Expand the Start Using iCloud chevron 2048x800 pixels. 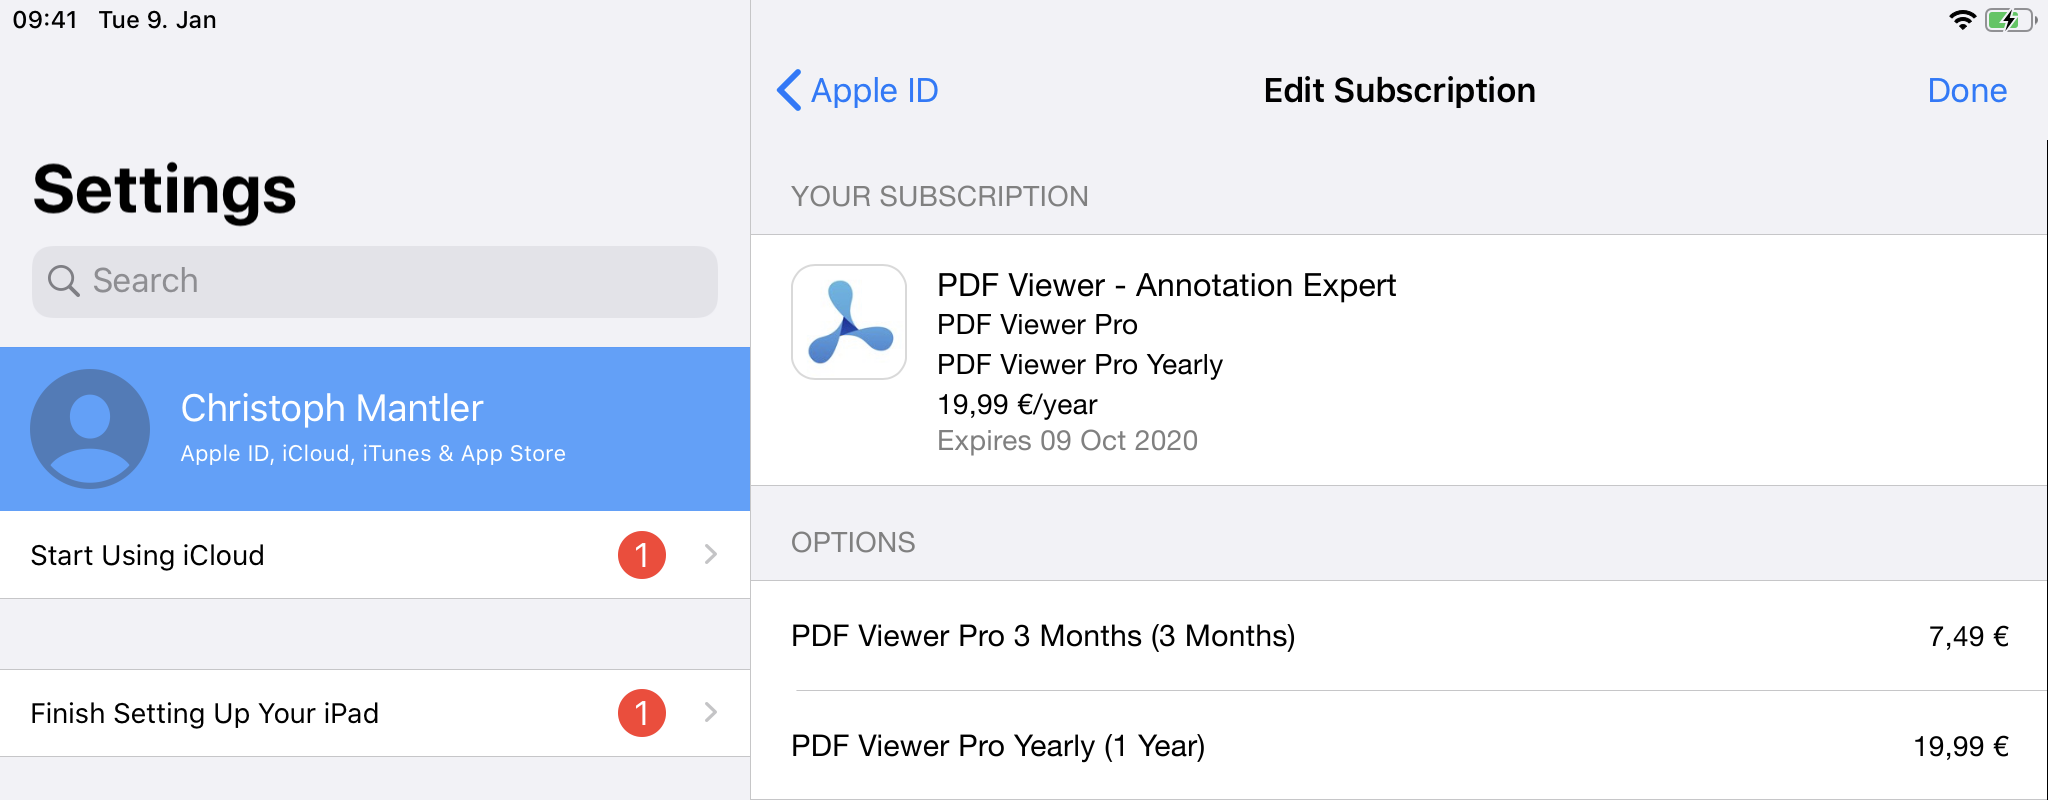click(711, 555)
